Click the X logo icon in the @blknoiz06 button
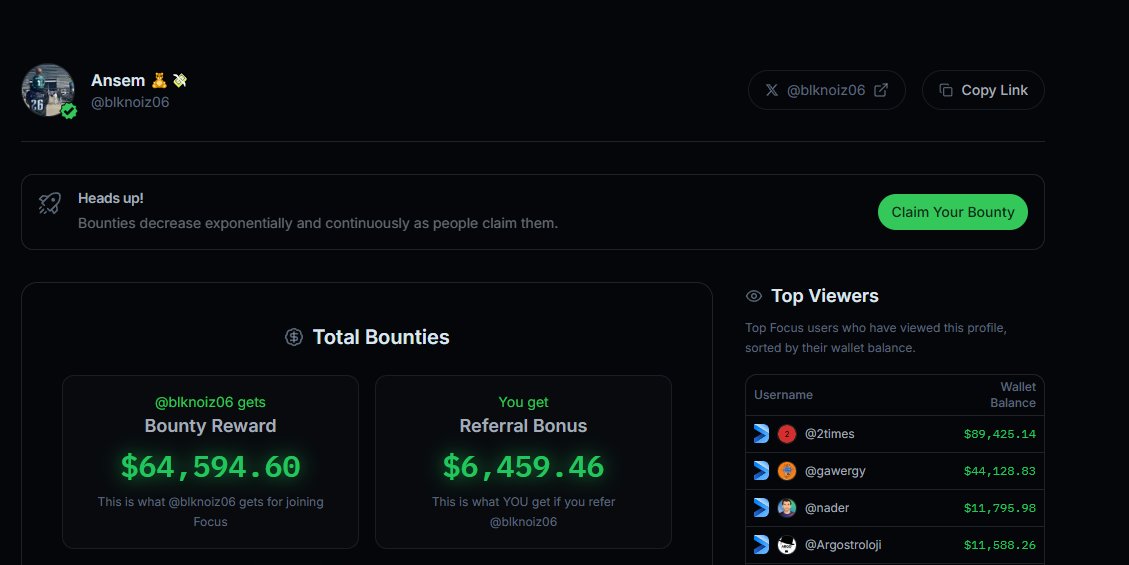 (772, 90)
